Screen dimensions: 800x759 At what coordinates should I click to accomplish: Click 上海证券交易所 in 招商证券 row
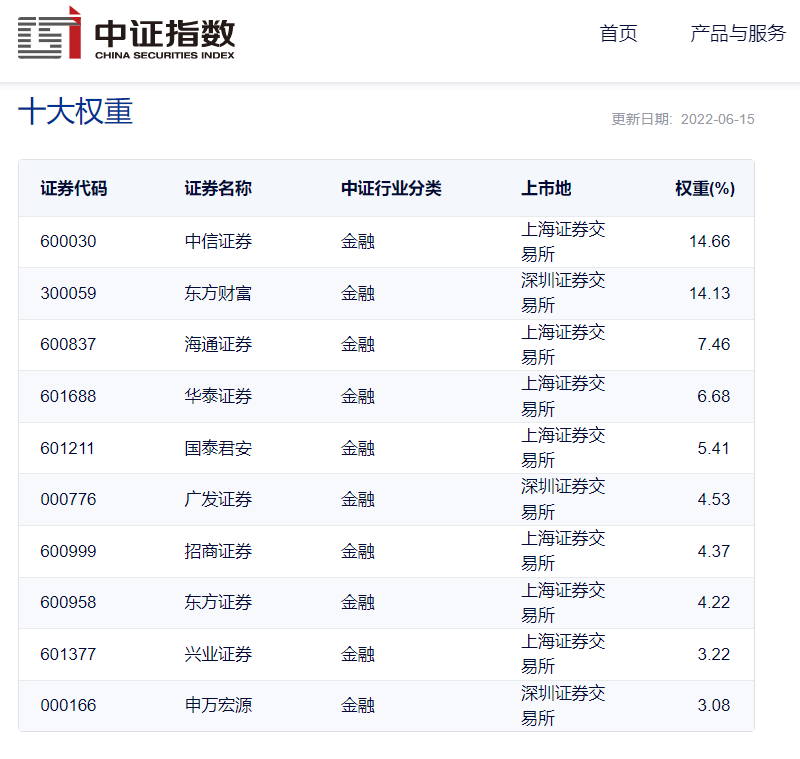coord(563,551)
